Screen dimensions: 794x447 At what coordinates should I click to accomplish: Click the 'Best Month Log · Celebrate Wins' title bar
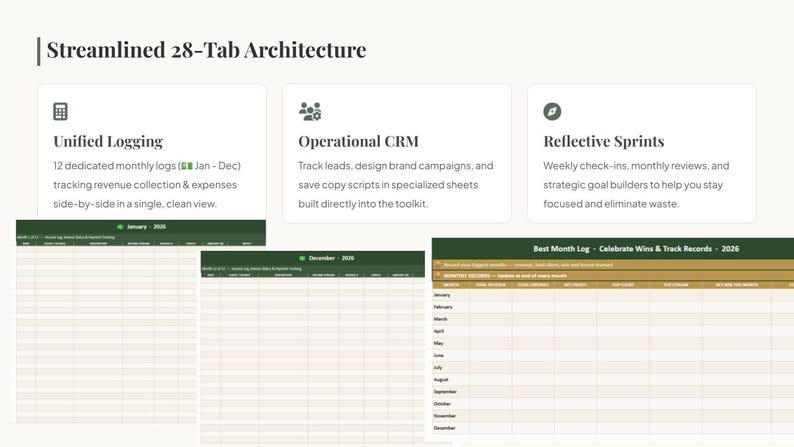[x=613, y=249]
